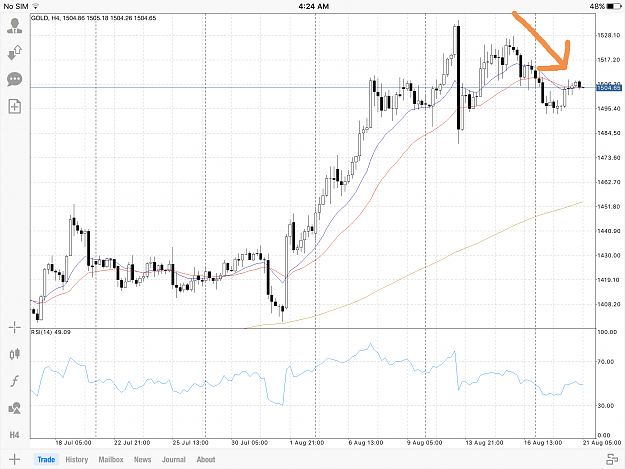Tap the 70.00 RSI level label
Viewport: 625px width, 469px height.
605,362
